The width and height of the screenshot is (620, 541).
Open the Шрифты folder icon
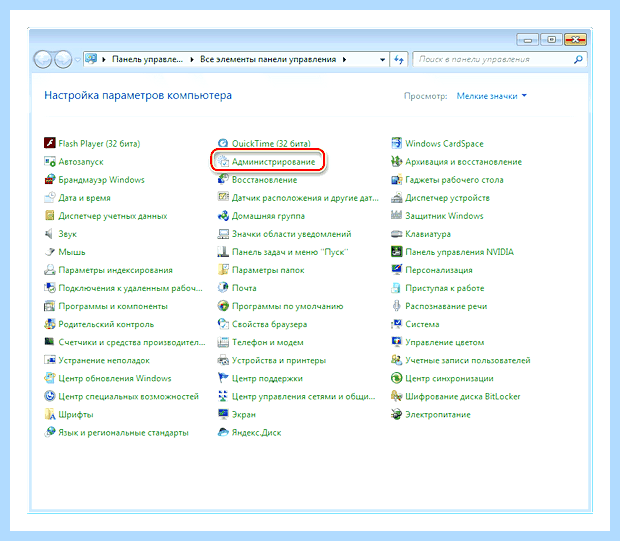[49, 414]
